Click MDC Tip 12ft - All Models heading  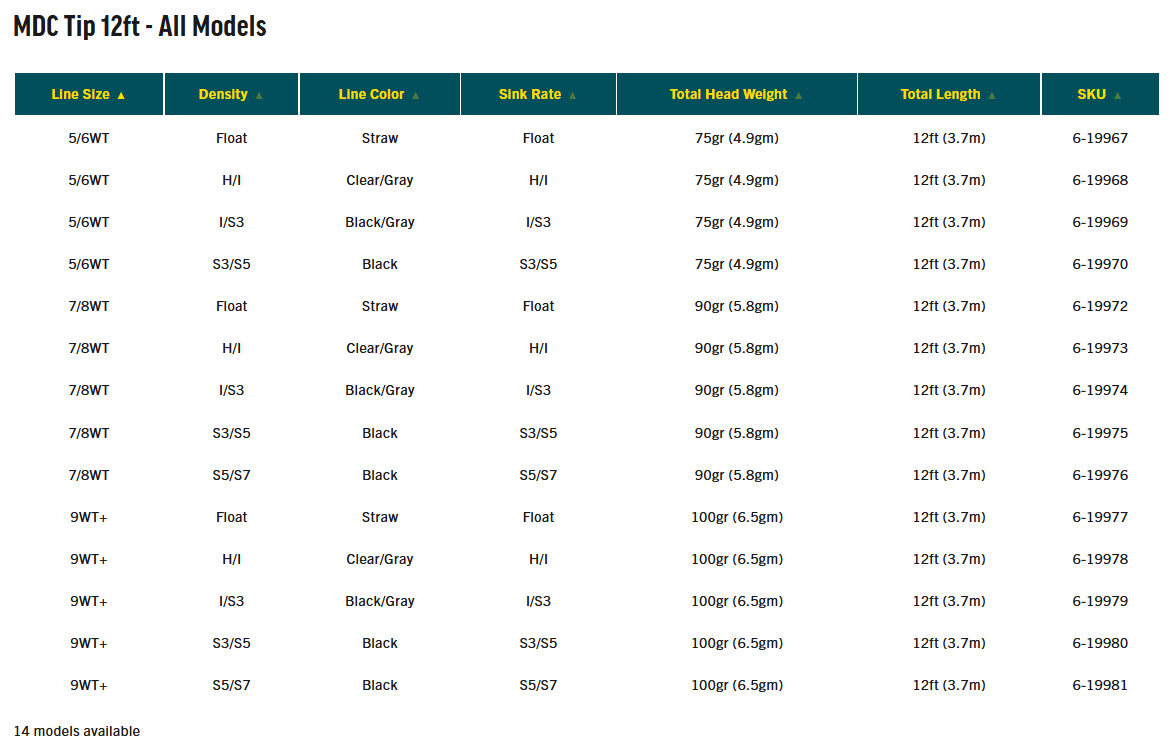click(140, 26)
